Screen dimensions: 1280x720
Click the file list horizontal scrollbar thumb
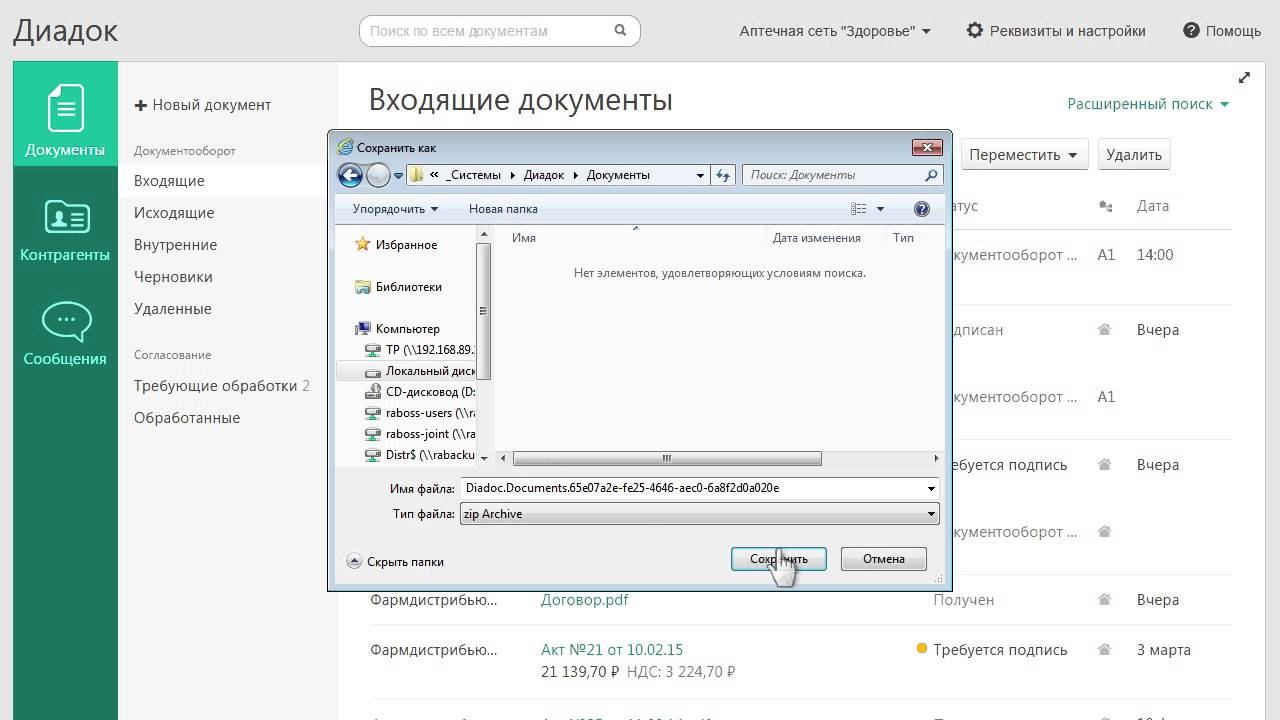click(x=667, y=459)
